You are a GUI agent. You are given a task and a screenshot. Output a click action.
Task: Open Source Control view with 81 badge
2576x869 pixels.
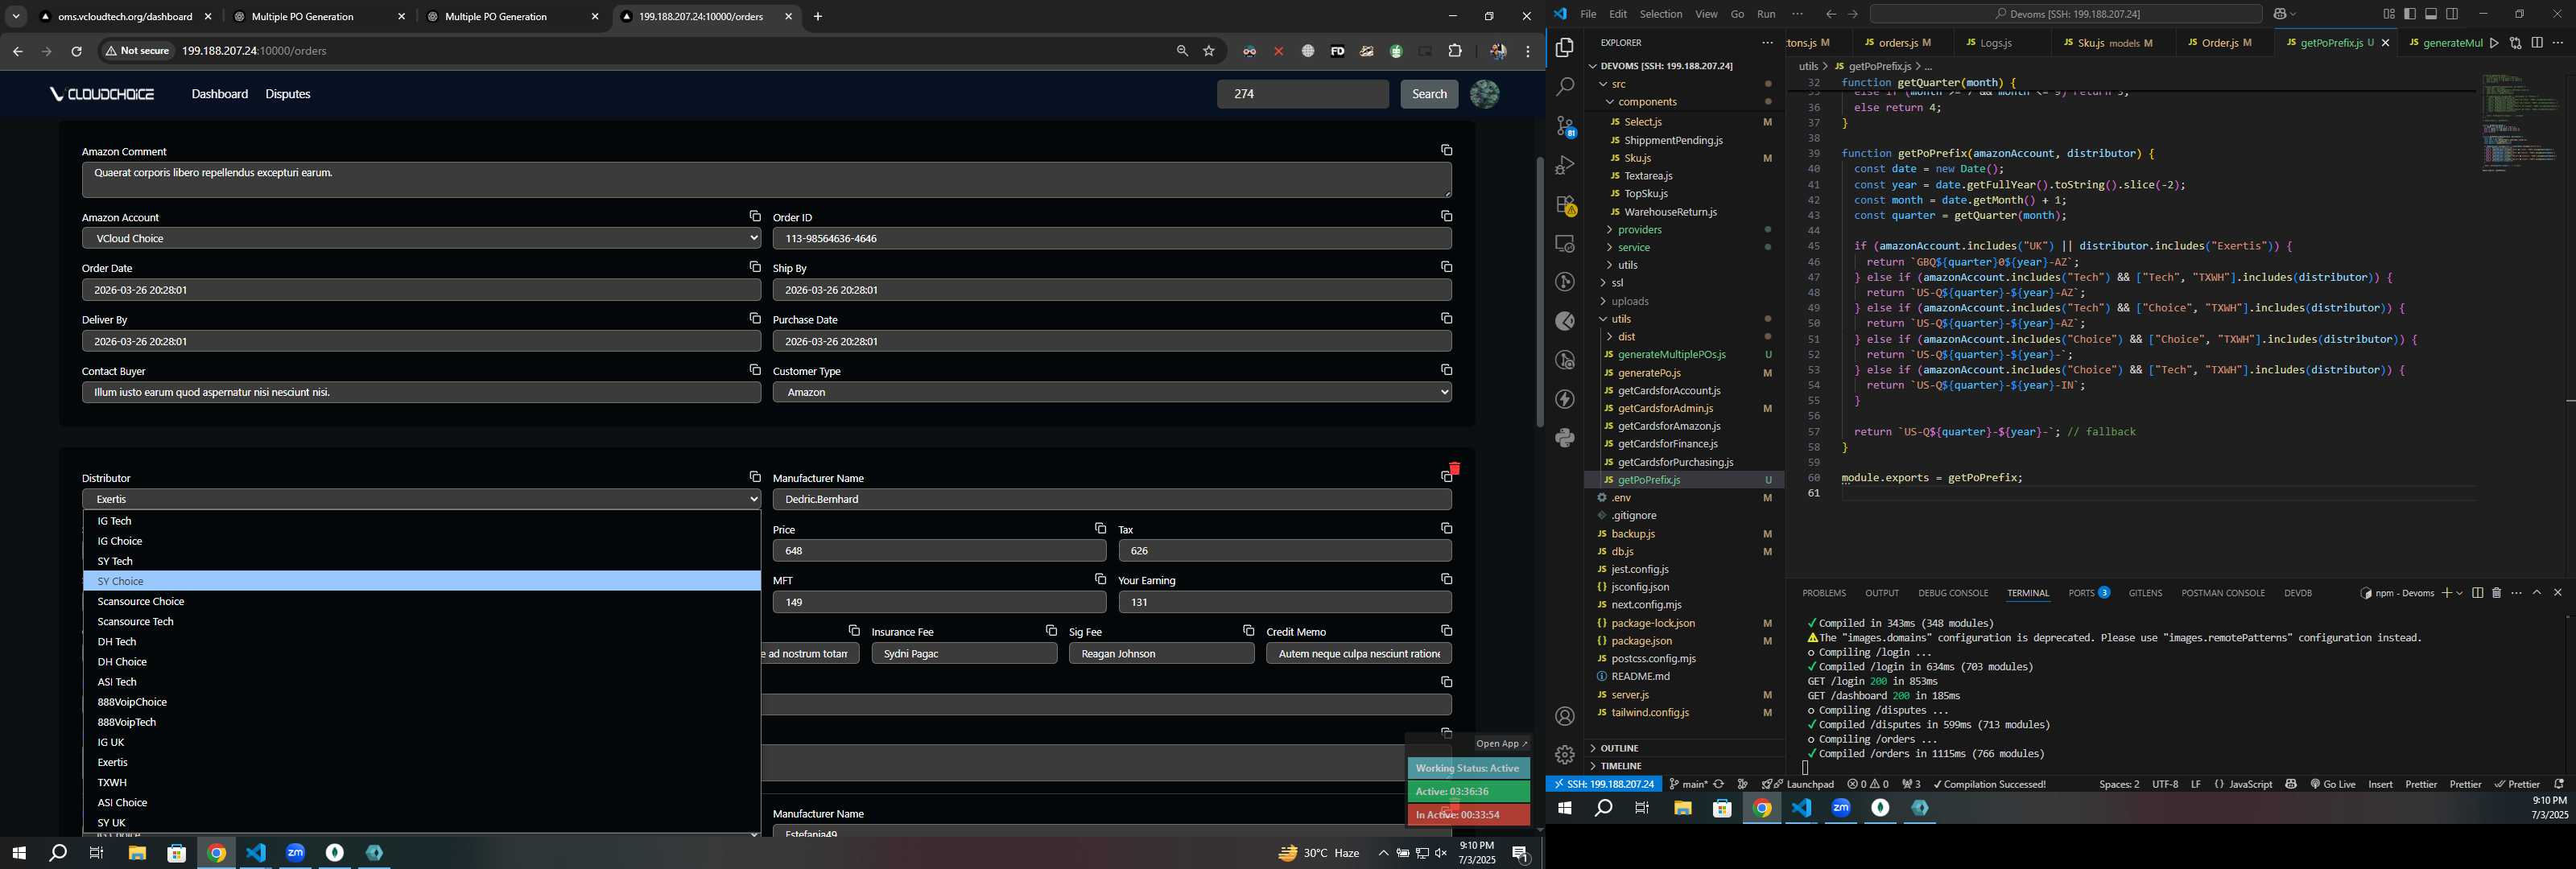coord(1565,127)
